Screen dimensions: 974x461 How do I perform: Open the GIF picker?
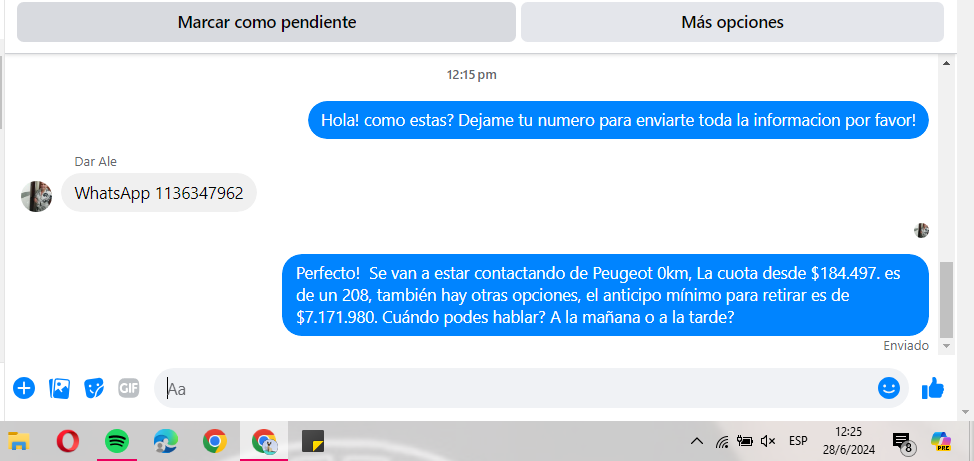(x=129, y=389)
